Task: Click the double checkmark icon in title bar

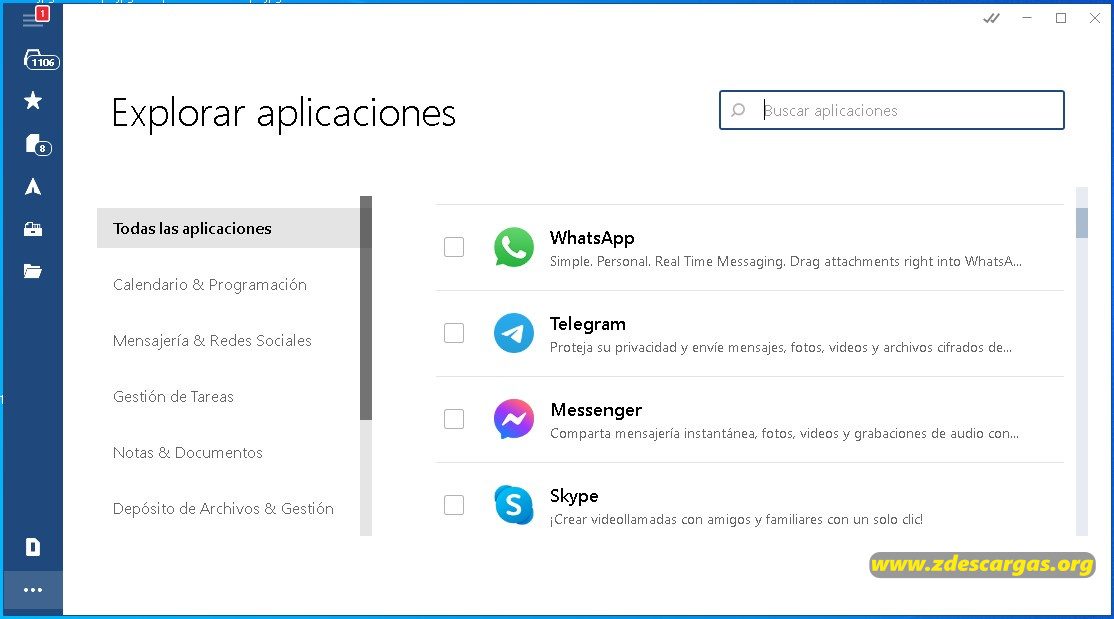Action: [x=991, y=18]
